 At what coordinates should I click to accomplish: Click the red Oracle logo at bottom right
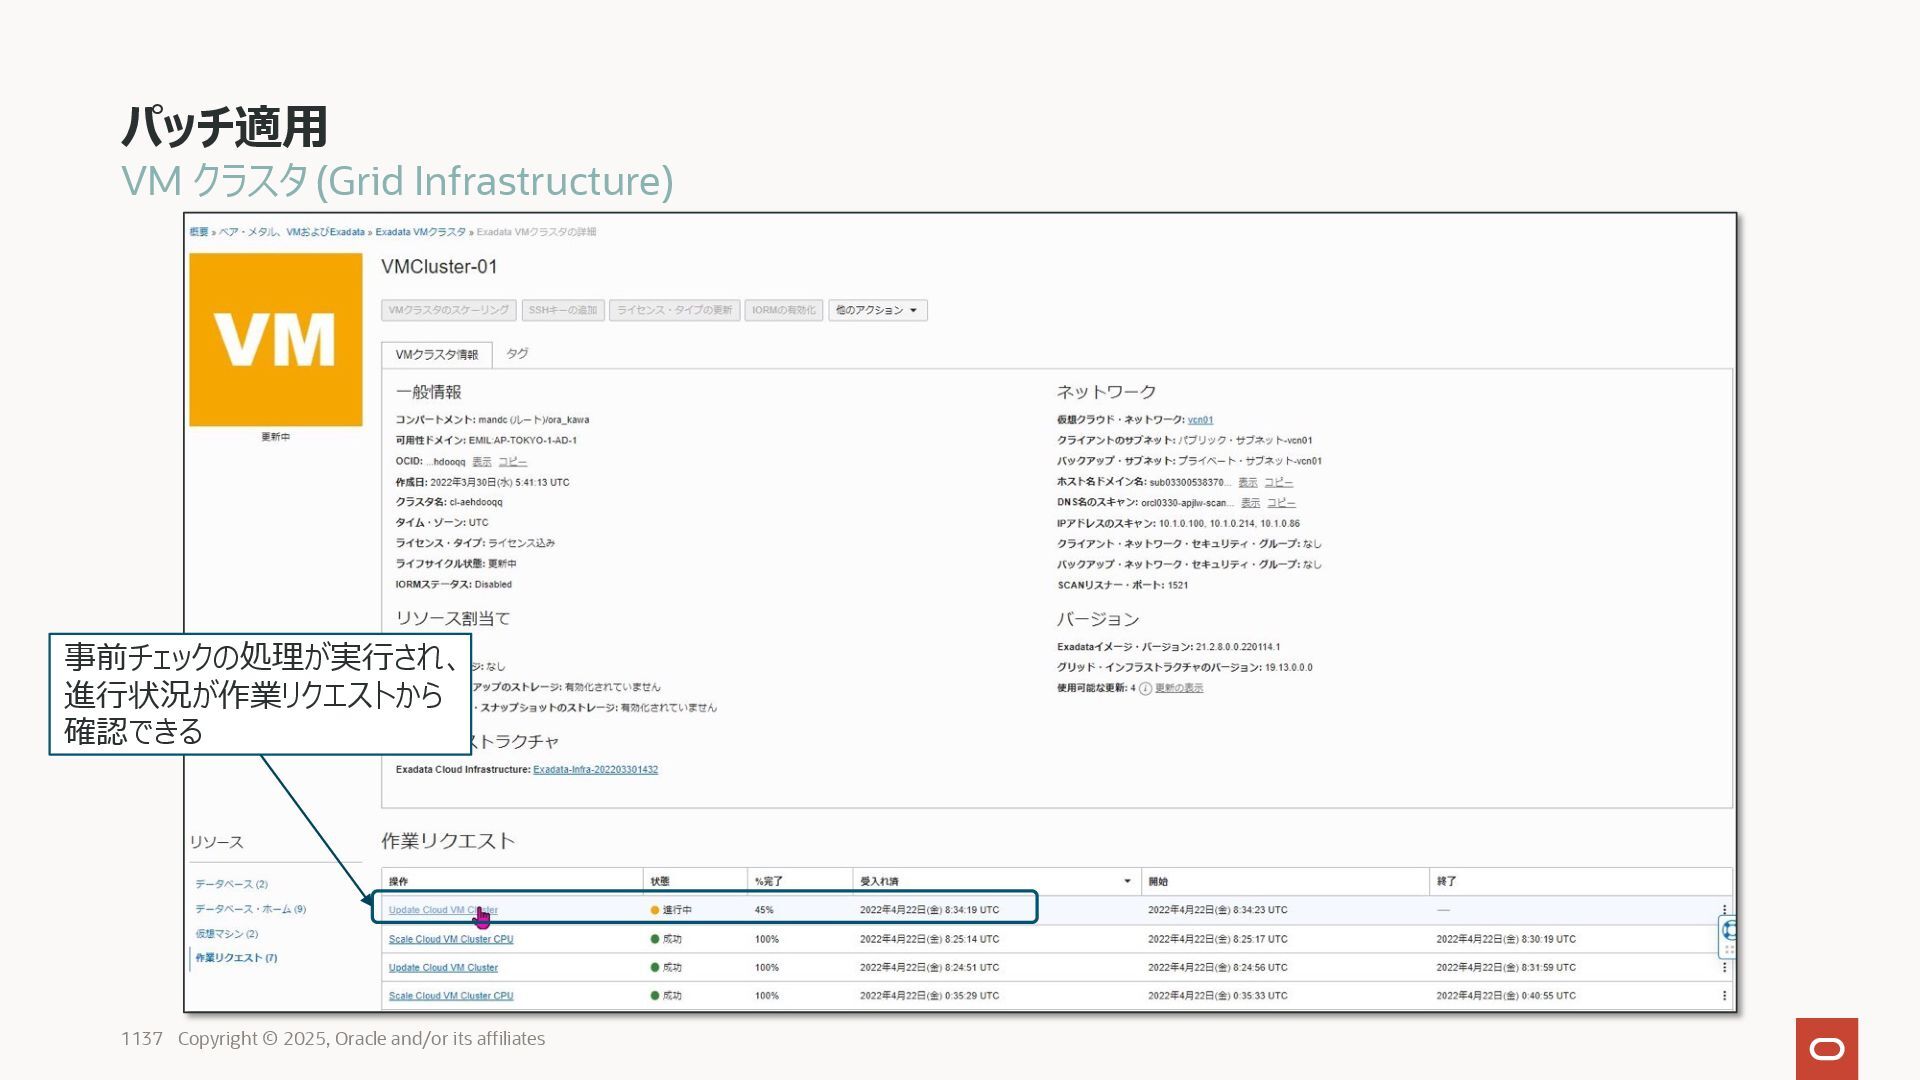point(1826,1048)
